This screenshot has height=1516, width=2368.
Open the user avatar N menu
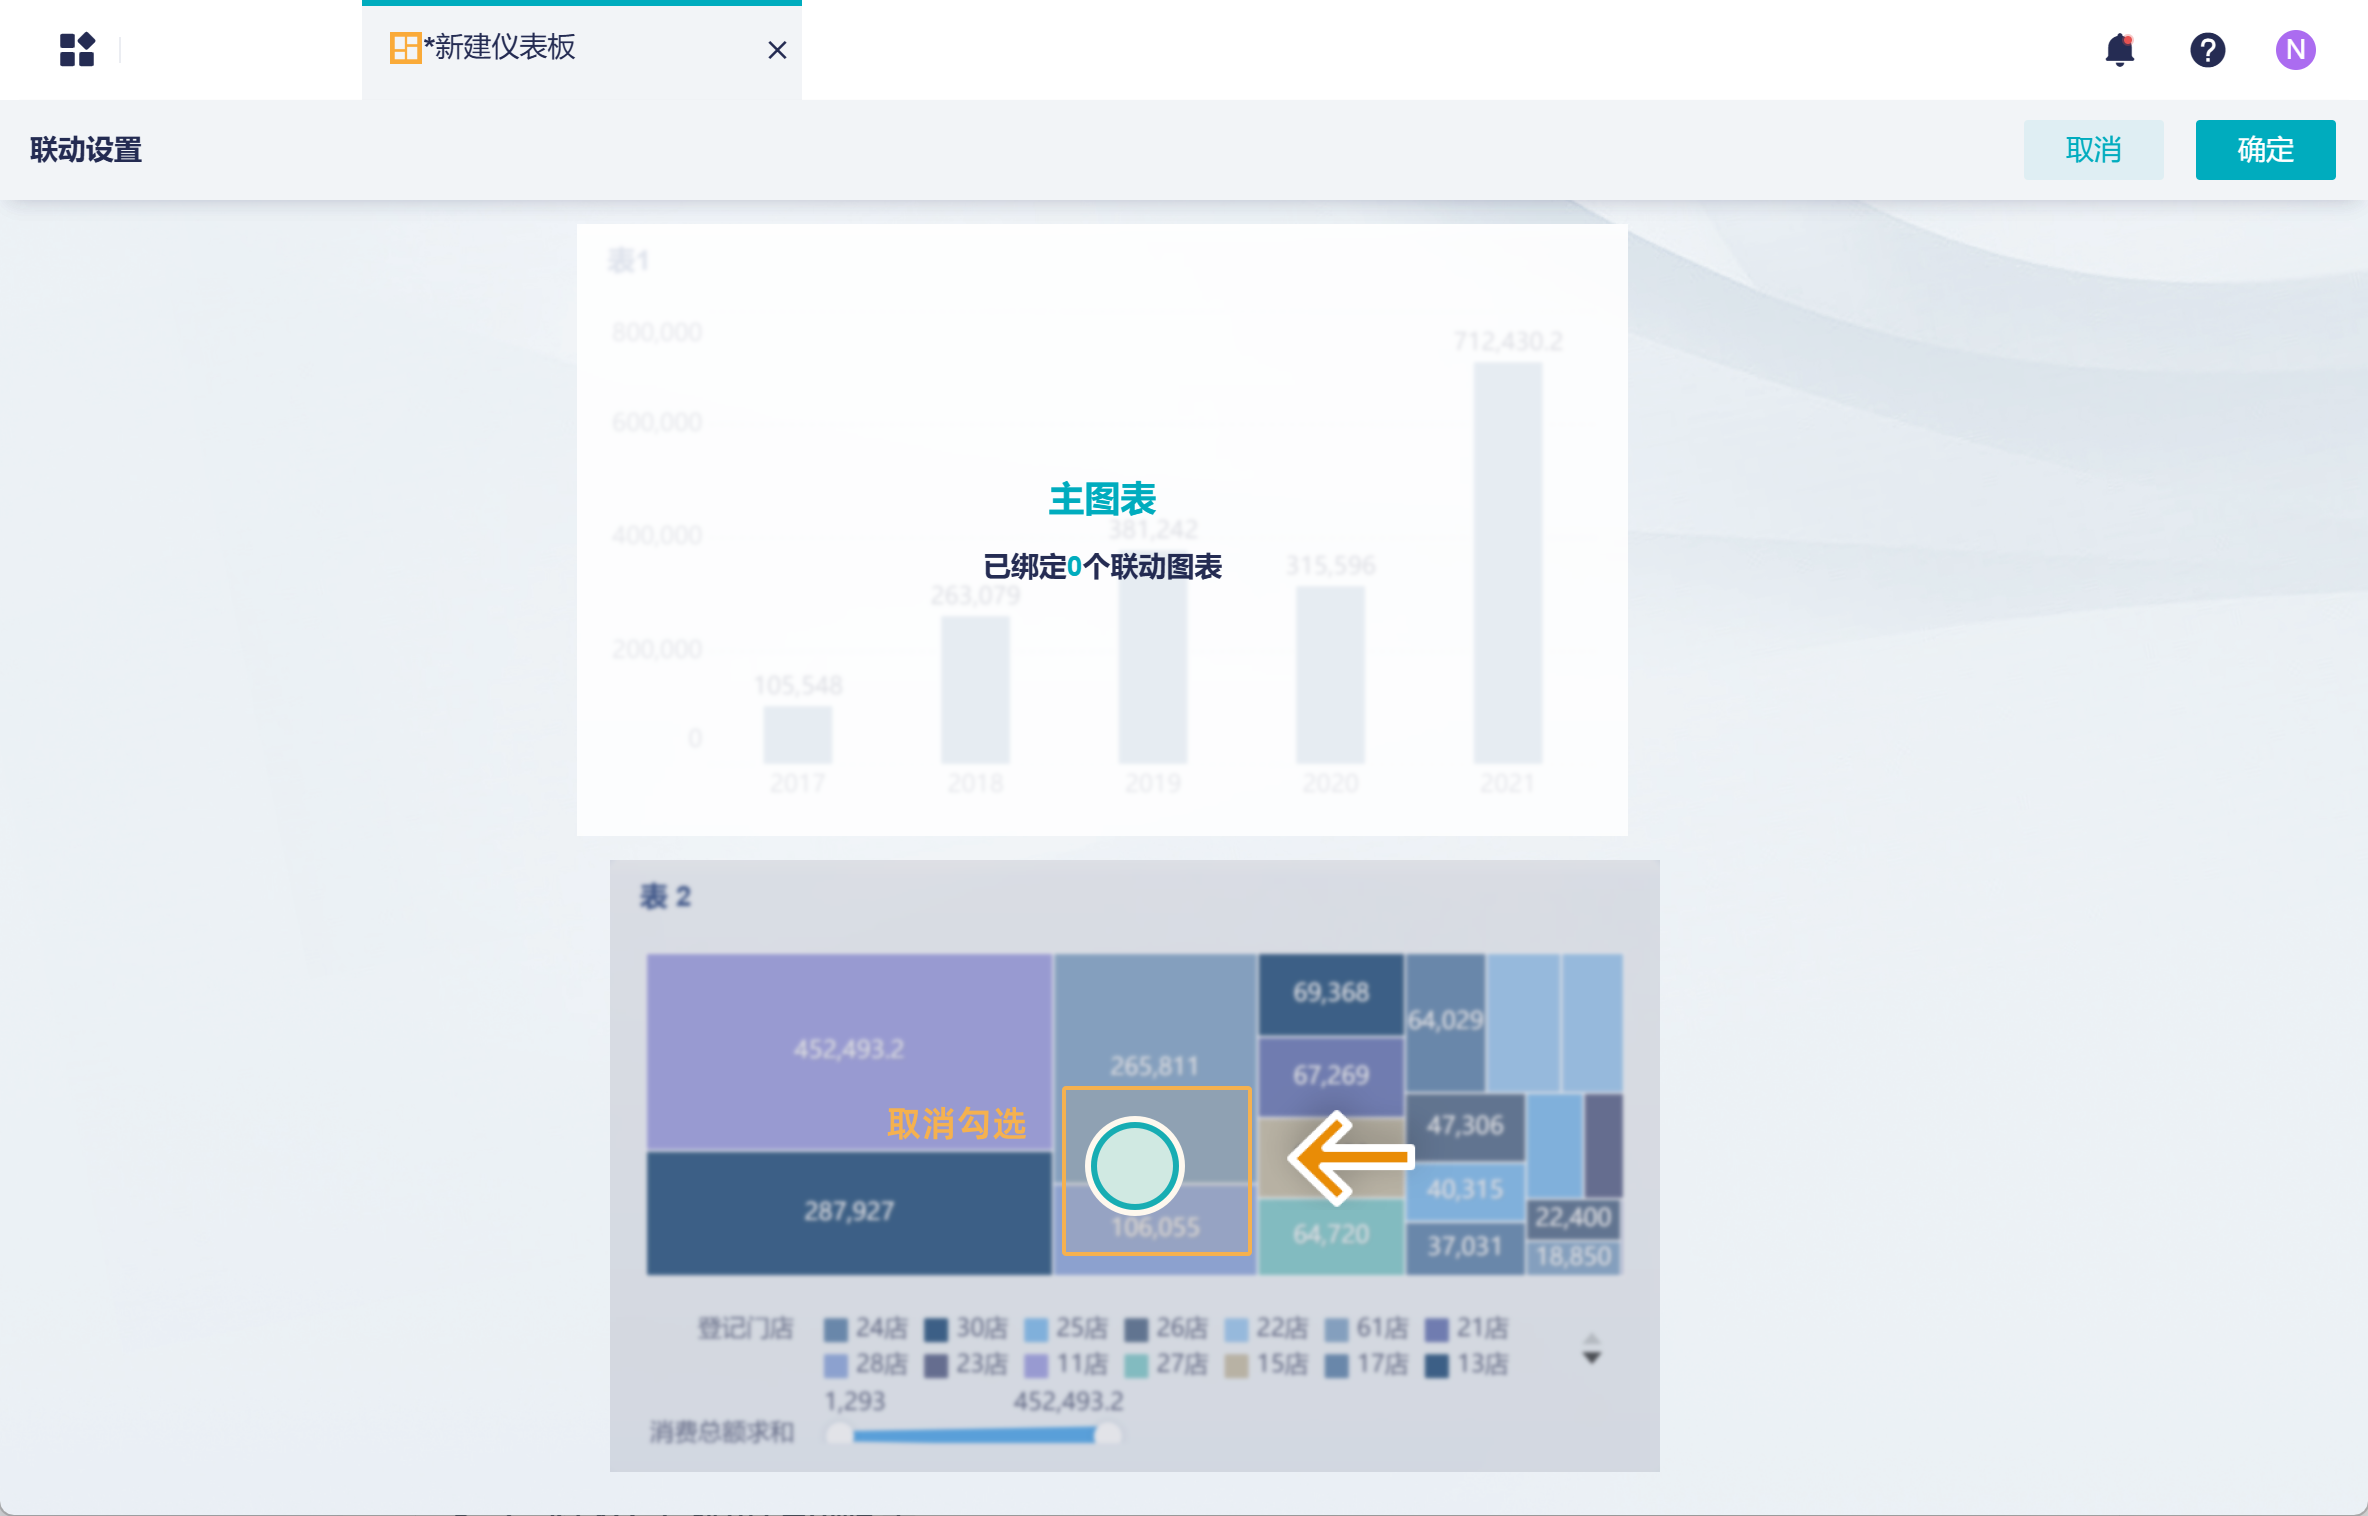point(2295,50)
